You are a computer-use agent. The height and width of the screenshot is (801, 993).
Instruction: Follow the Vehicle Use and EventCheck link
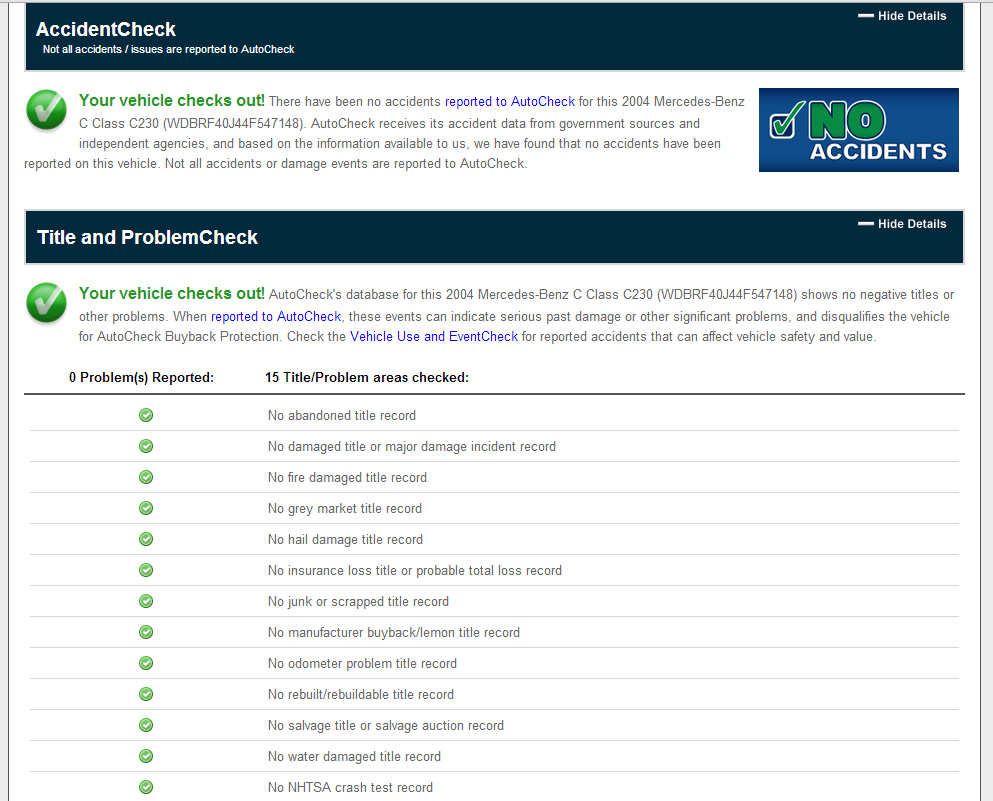click(434, 337)
